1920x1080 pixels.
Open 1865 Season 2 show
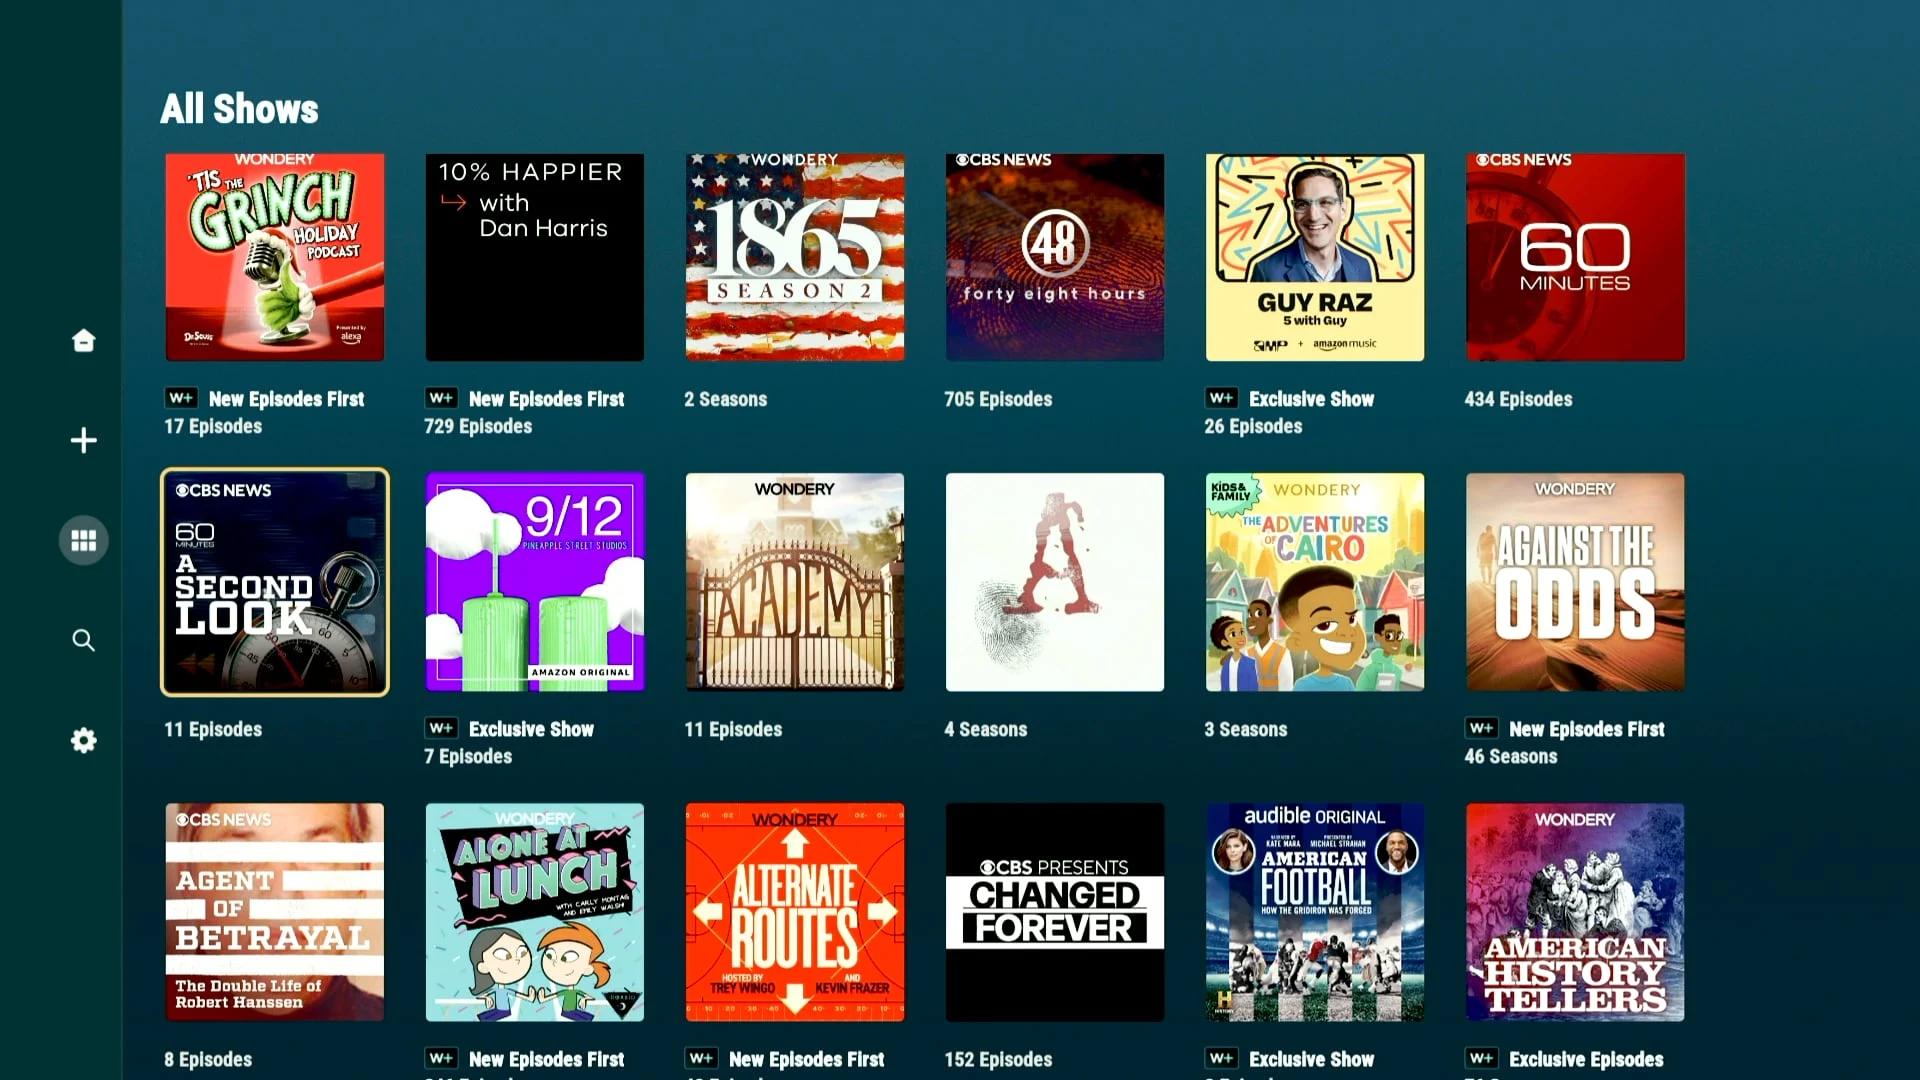795,257
